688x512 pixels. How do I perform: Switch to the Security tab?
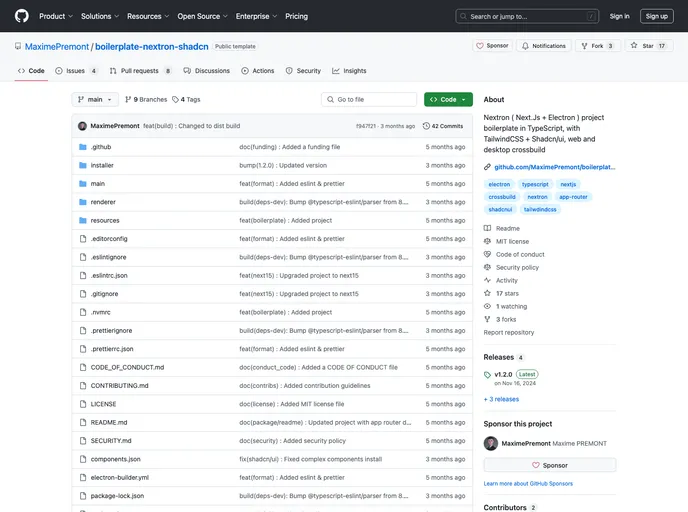303,71
